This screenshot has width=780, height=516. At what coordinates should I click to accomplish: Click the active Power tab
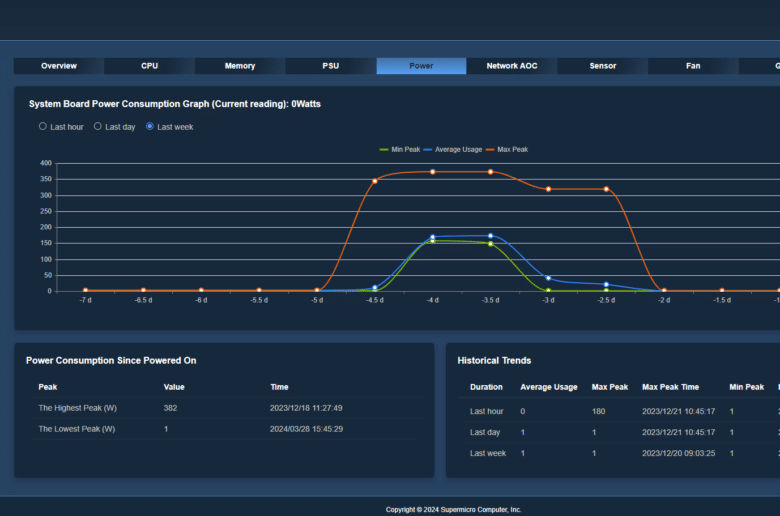(421, 66)
